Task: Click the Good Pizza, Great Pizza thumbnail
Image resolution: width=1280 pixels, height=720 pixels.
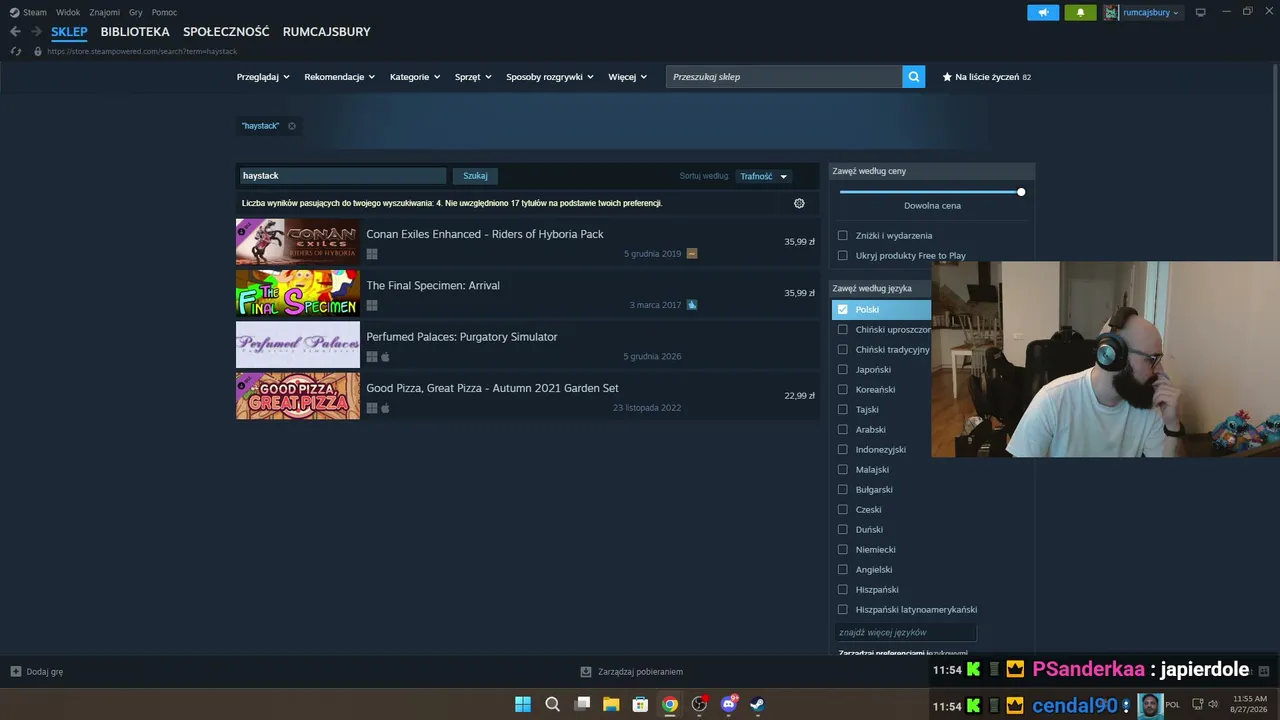Action: pos(298,396)
